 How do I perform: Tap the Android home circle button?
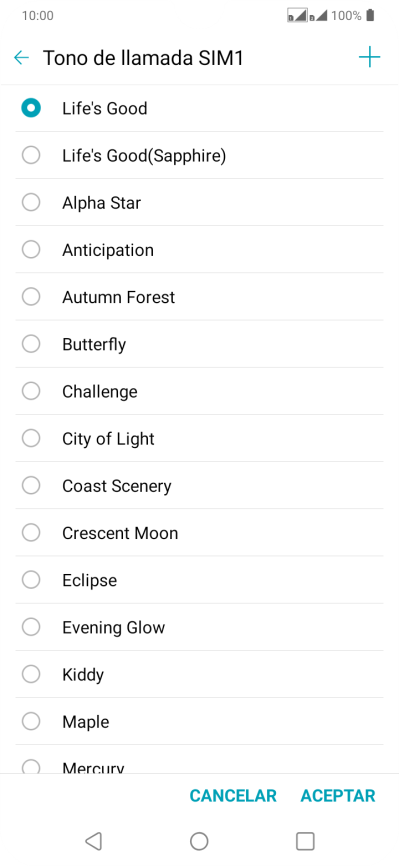pos(199,841)
